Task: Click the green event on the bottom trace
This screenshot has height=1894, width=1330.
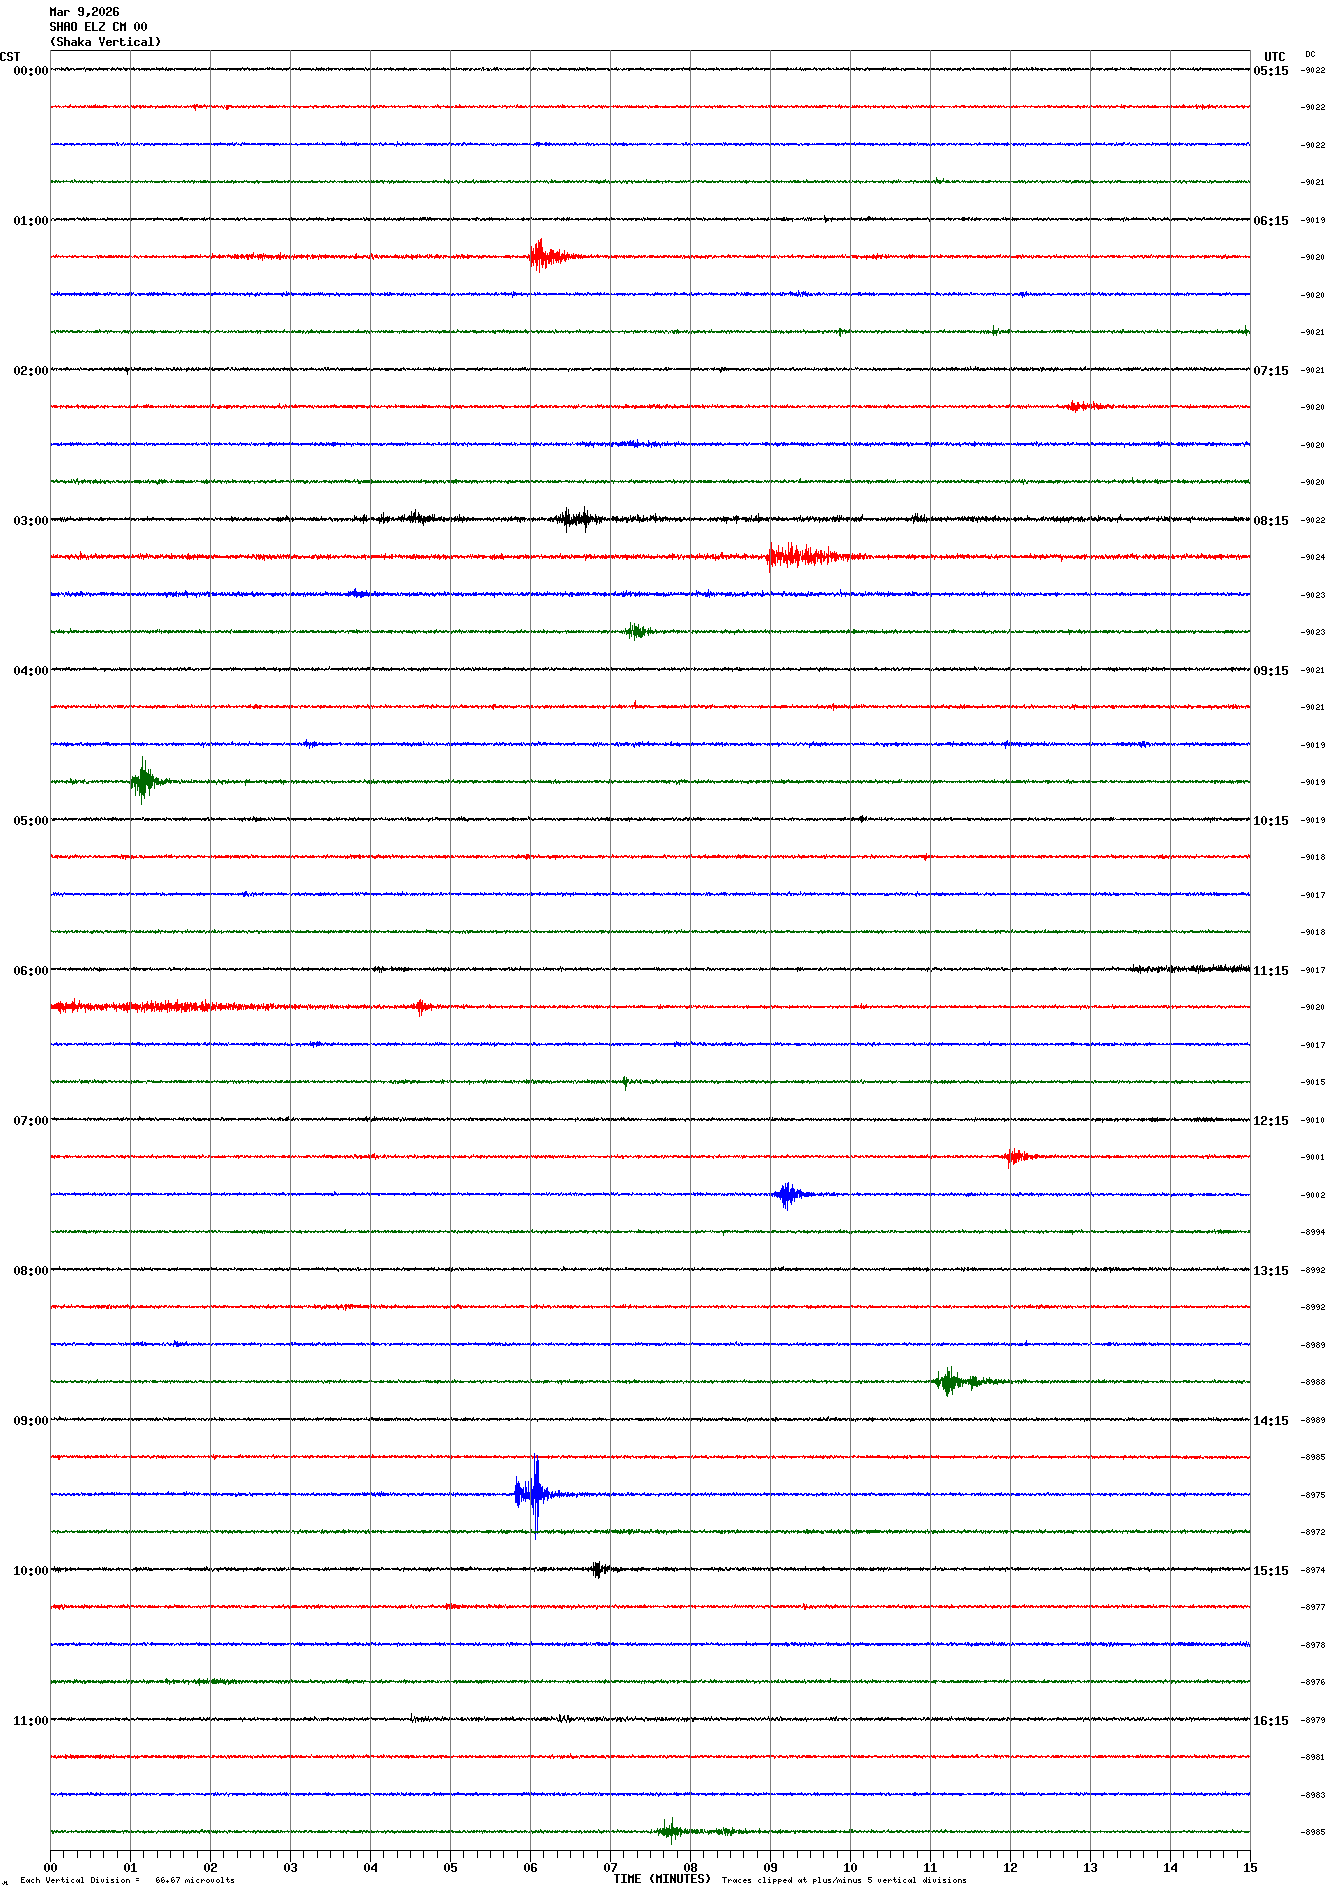Action: (x=672, y=1831)
